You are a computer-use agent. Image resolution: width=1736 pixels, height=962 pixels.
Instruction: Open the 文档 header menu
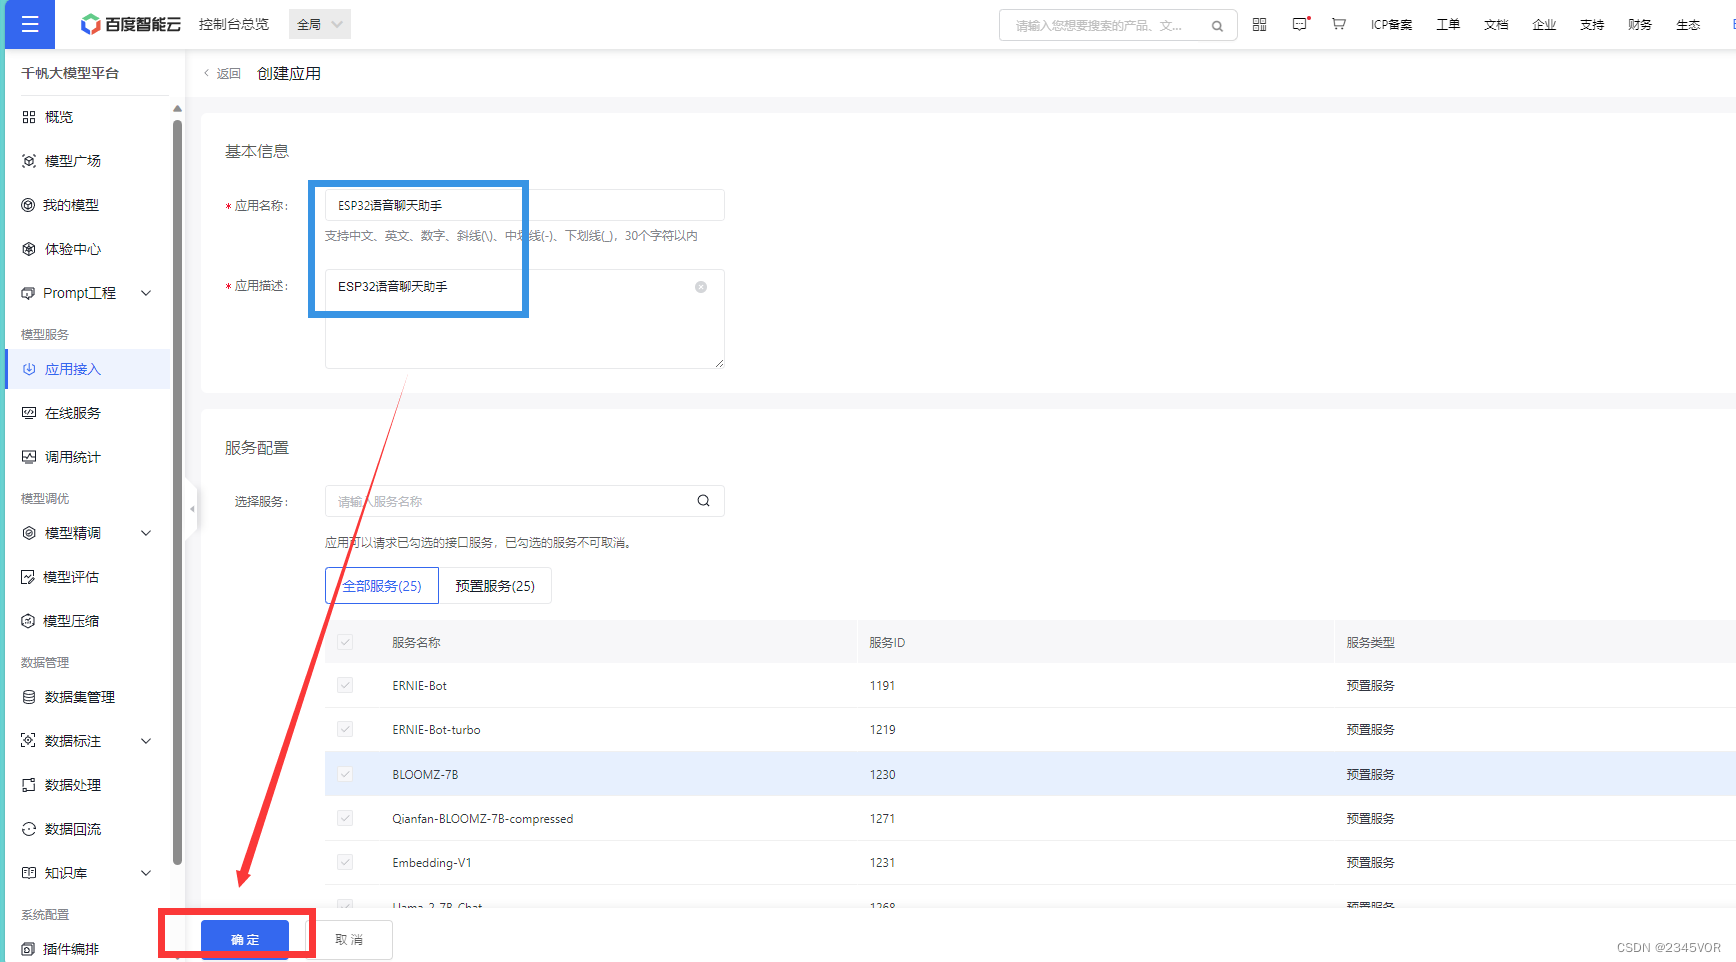click(x=1496, y=25)
